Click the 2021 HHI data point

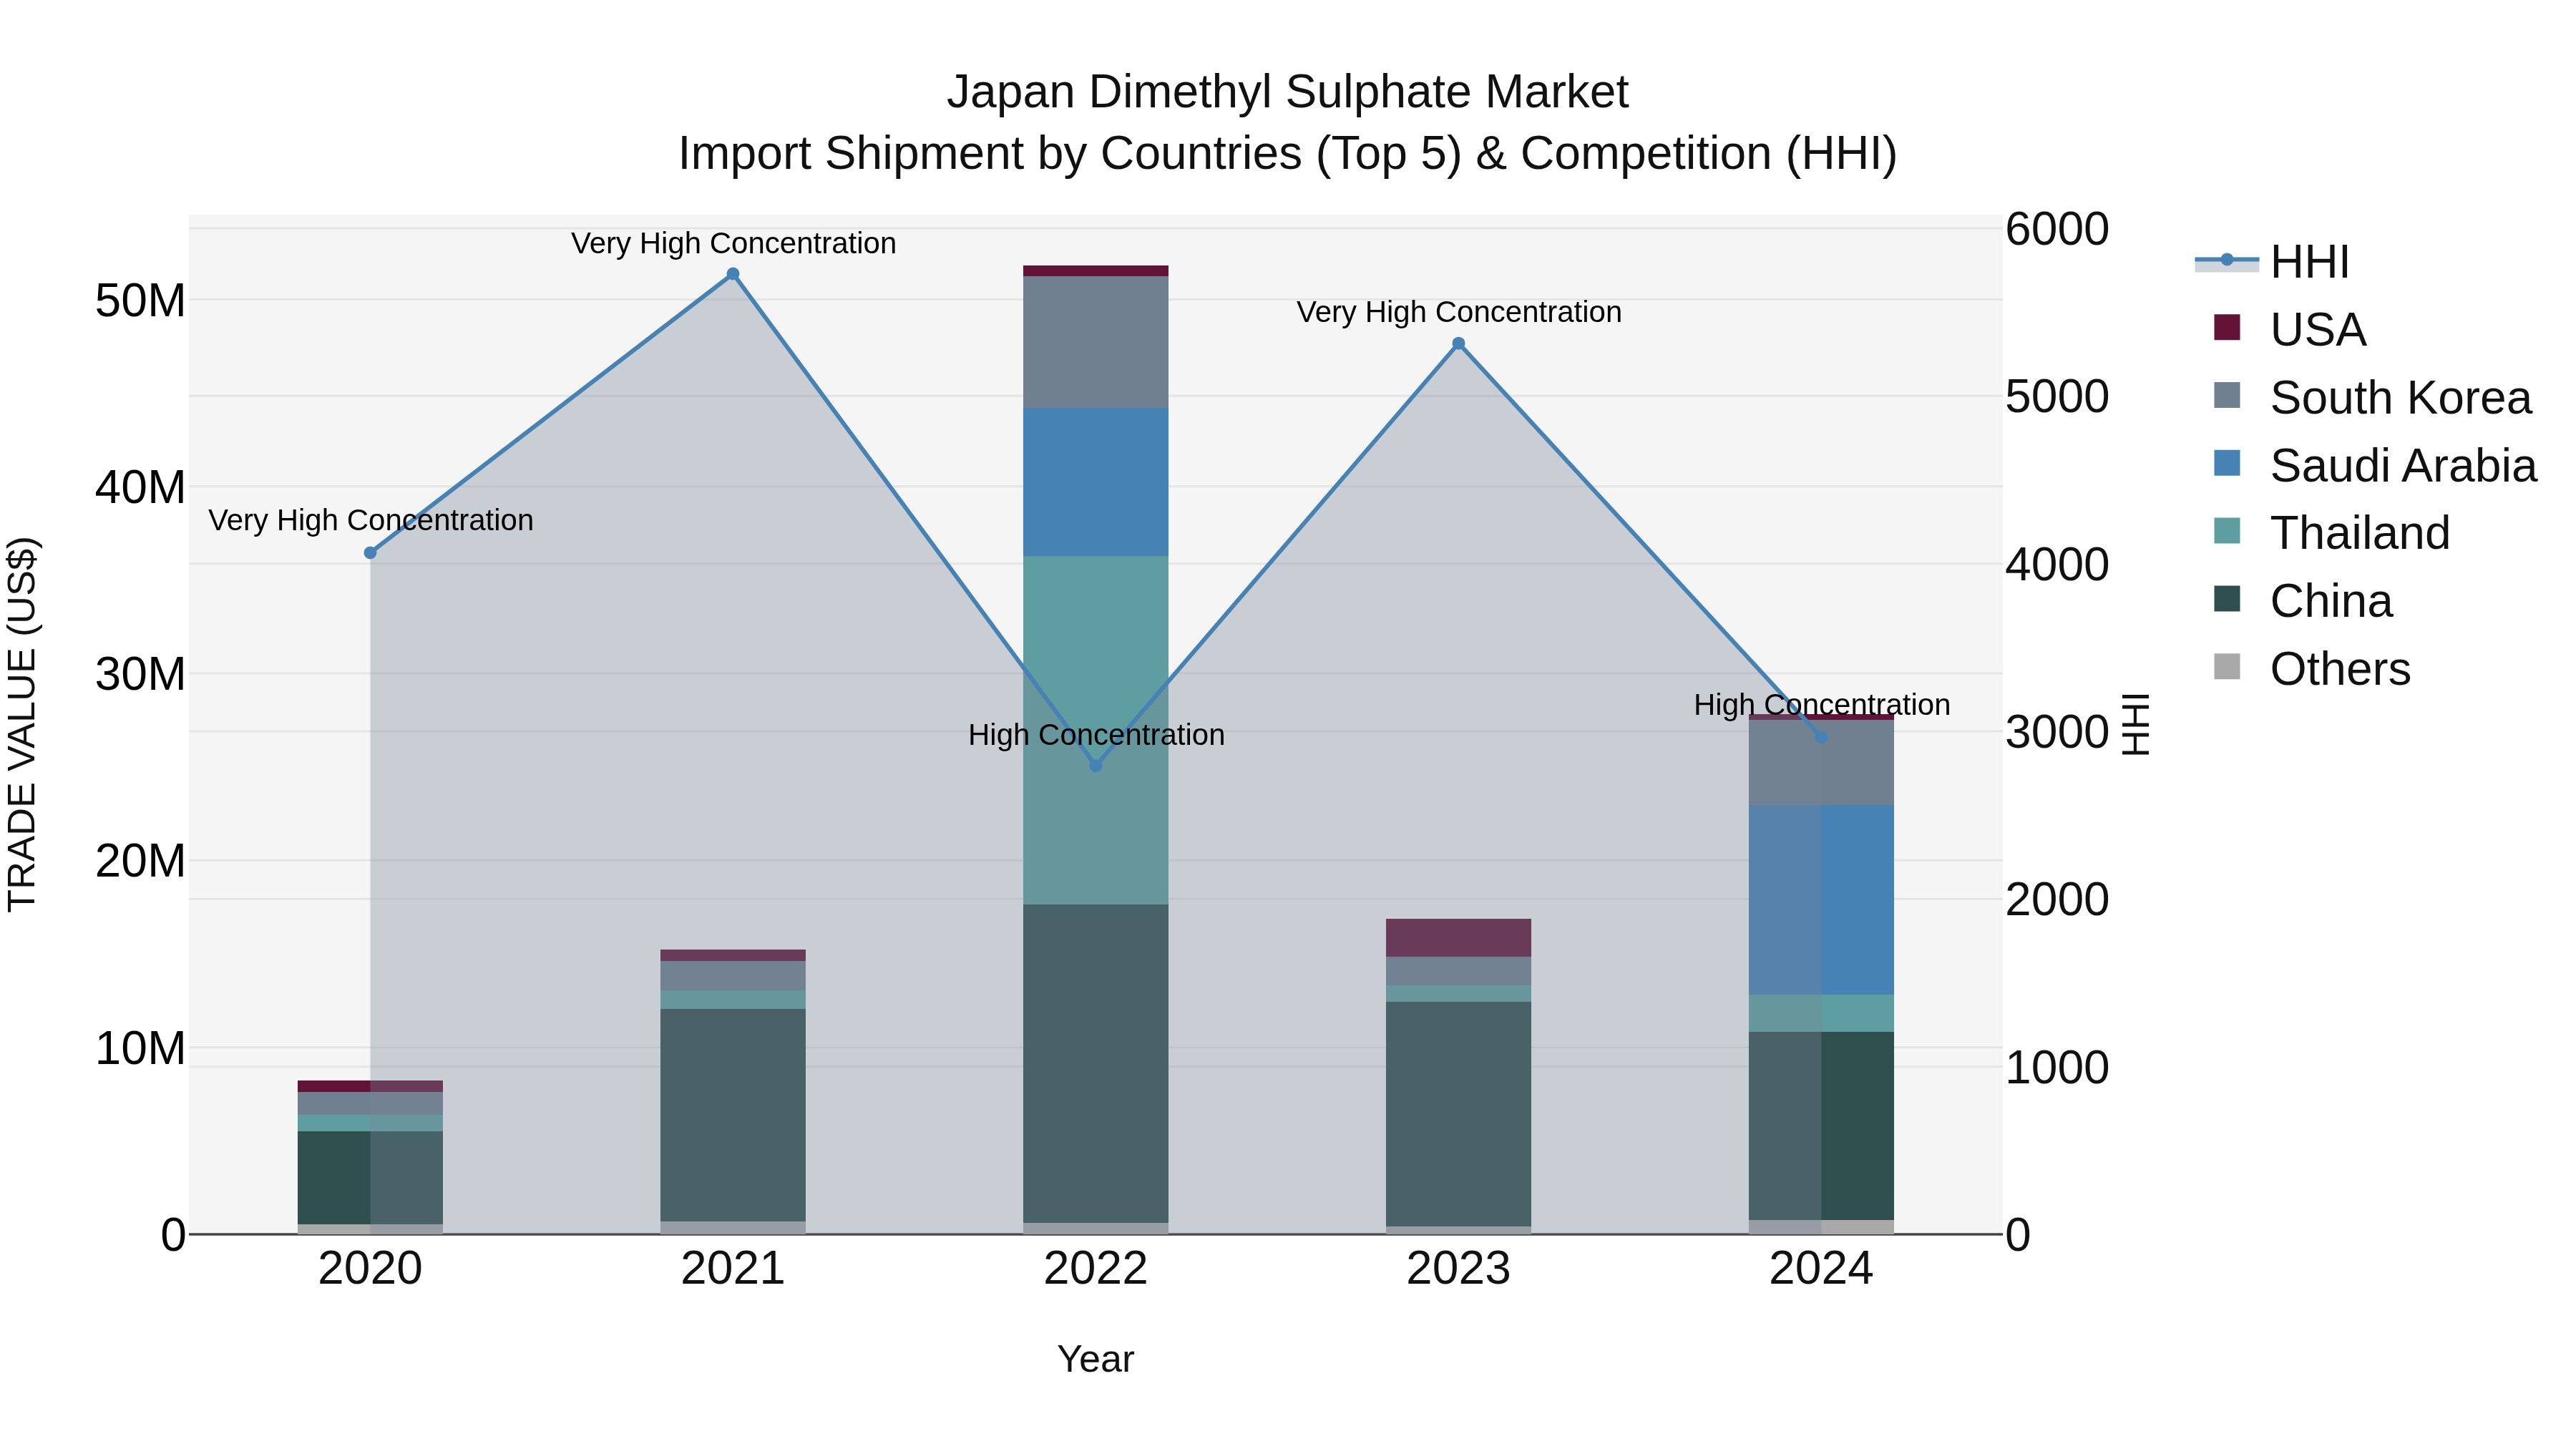coord(733,274)
